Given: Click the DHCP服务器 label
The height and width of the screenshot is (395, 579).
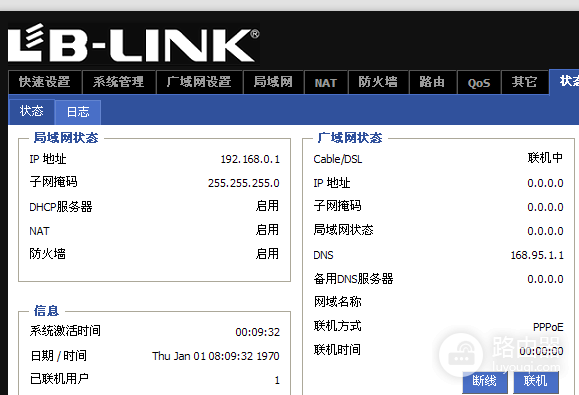Looking at the screenshot, I should coord(61,207).
